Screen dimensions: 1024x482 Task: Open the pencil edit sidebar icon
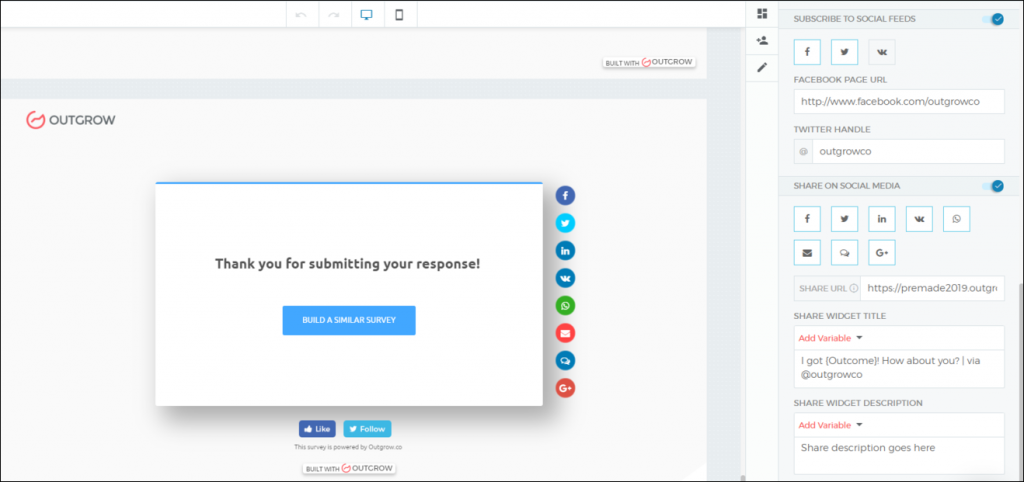tap(762, 67)
